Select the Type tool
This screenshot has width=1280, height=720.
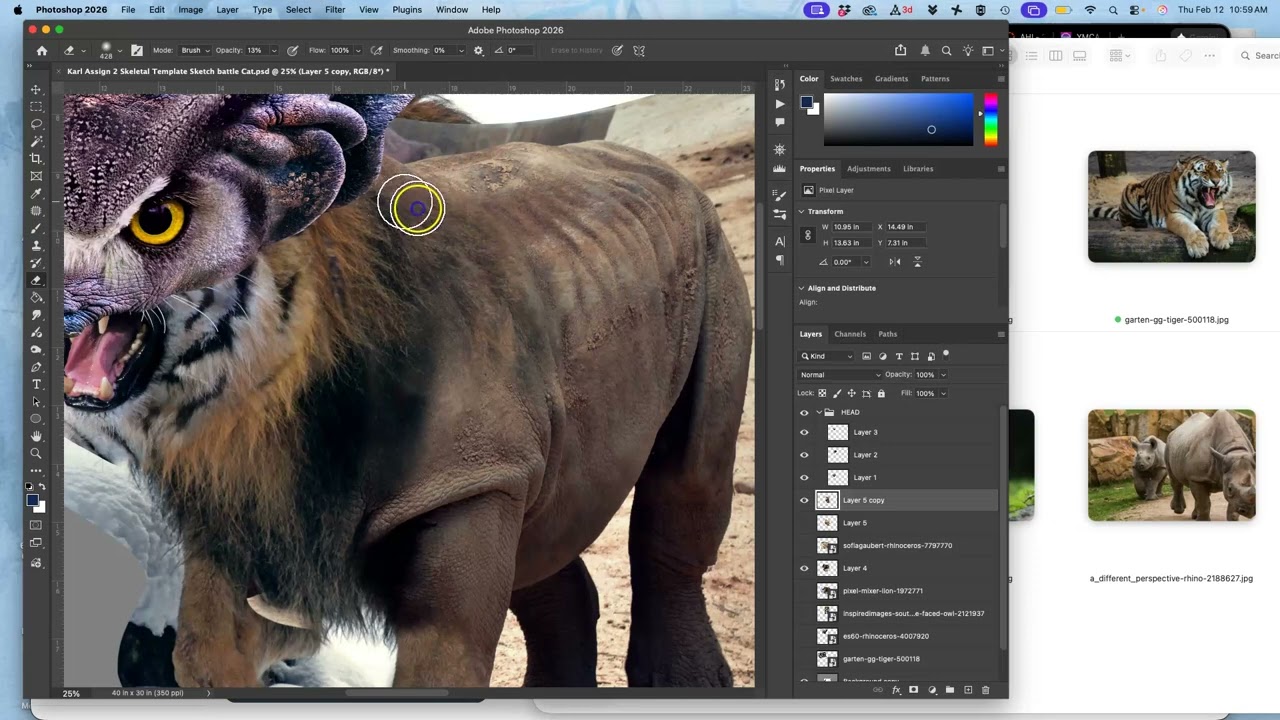tap(36, 384)
